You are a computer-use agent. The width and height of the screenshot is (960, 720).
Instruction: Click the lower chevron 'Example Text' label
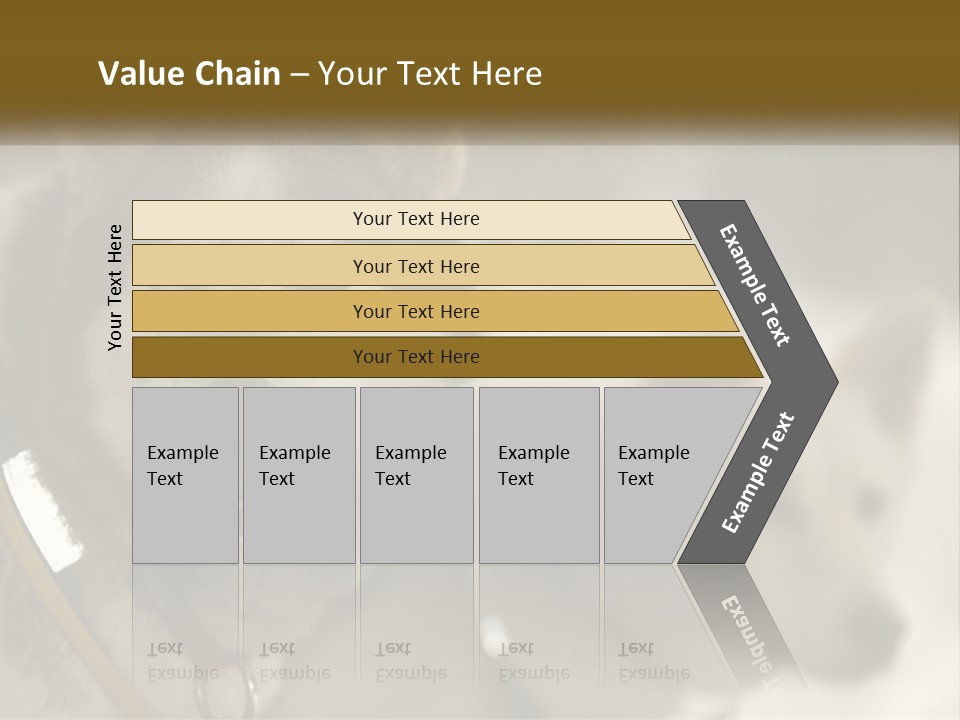pos(758,473)
